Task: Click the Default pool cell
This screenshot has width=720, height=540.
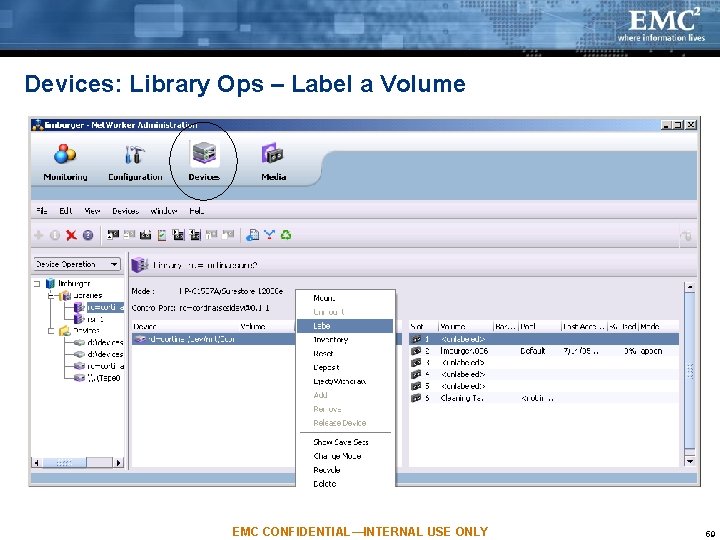Action: point(533,351)
